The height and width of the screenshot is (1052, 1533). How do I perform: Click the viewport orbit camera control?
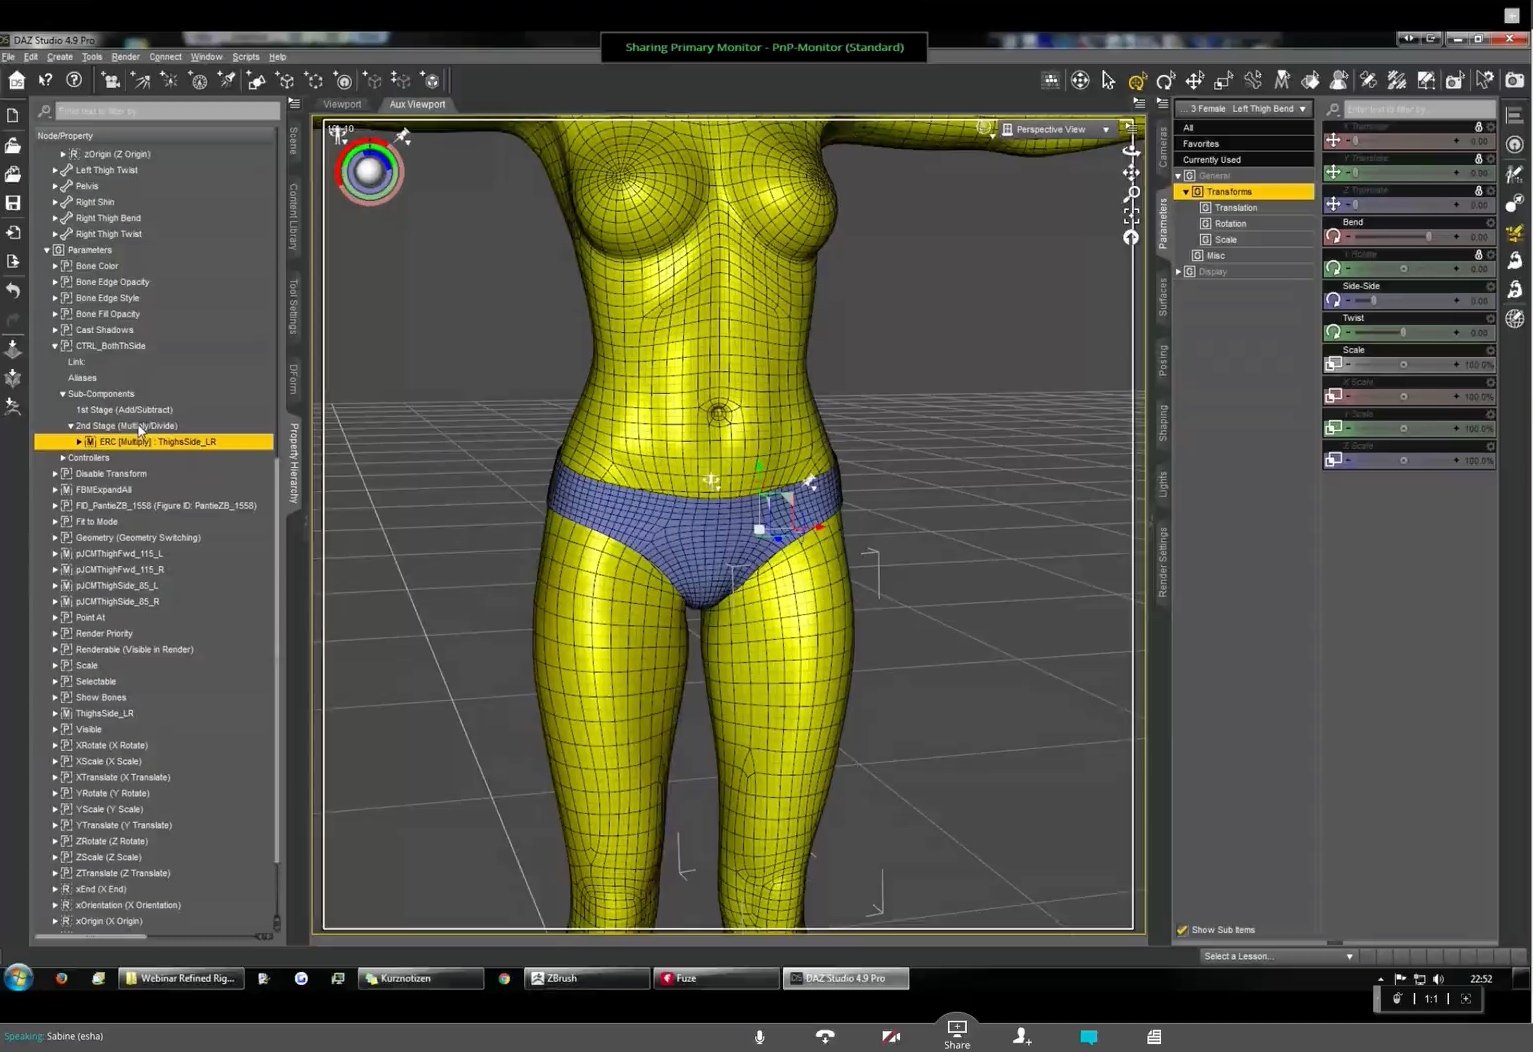coord(1131,150)
